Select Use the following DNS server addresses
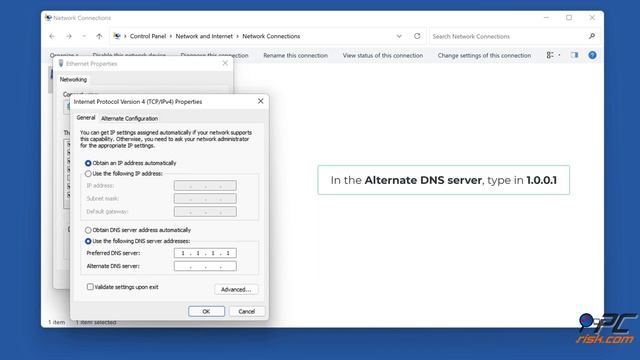 coord(137,241)
